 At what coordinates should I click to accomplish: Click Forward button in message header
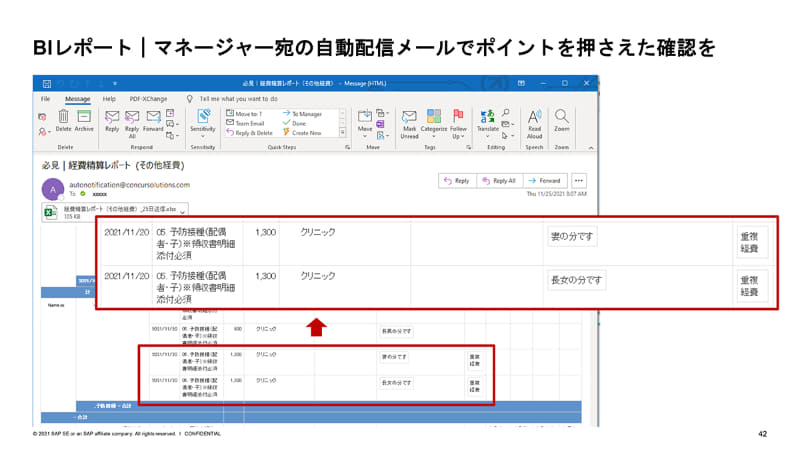coord(545,181)
